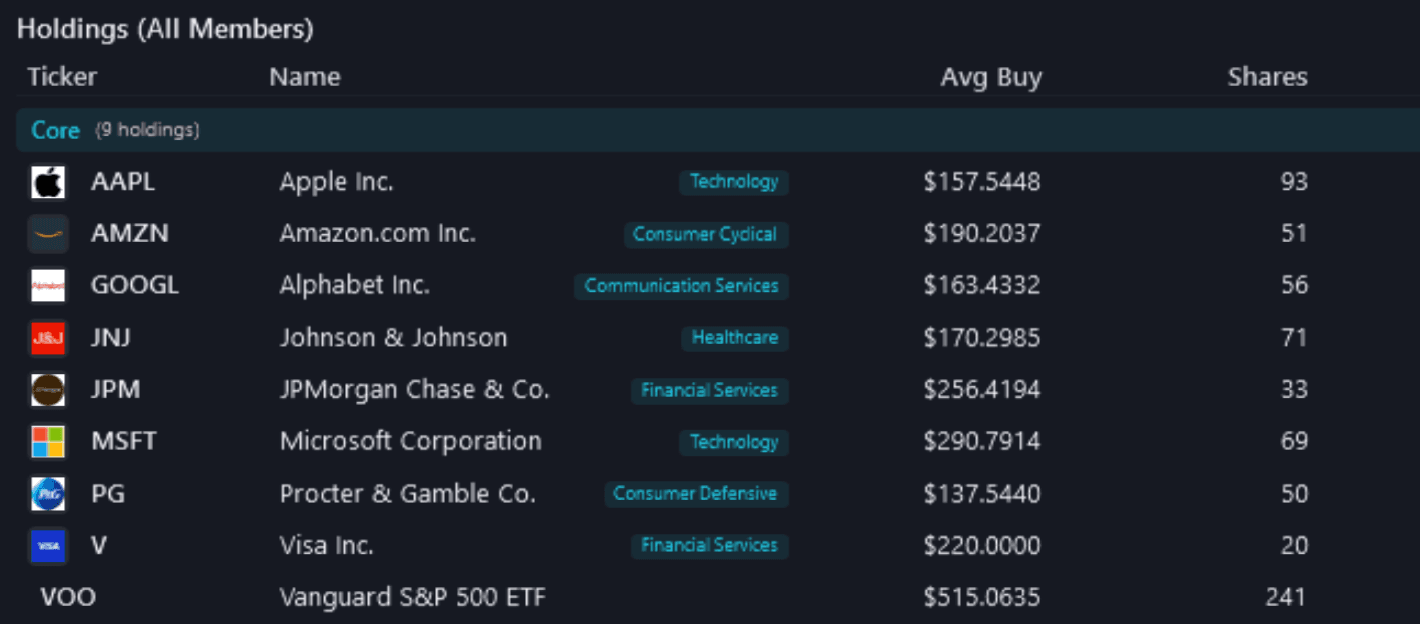Image resolution: width=1420 pixels, height=624 pixels.
Task: Click the 93 shares value
Action: (1294, 182)
